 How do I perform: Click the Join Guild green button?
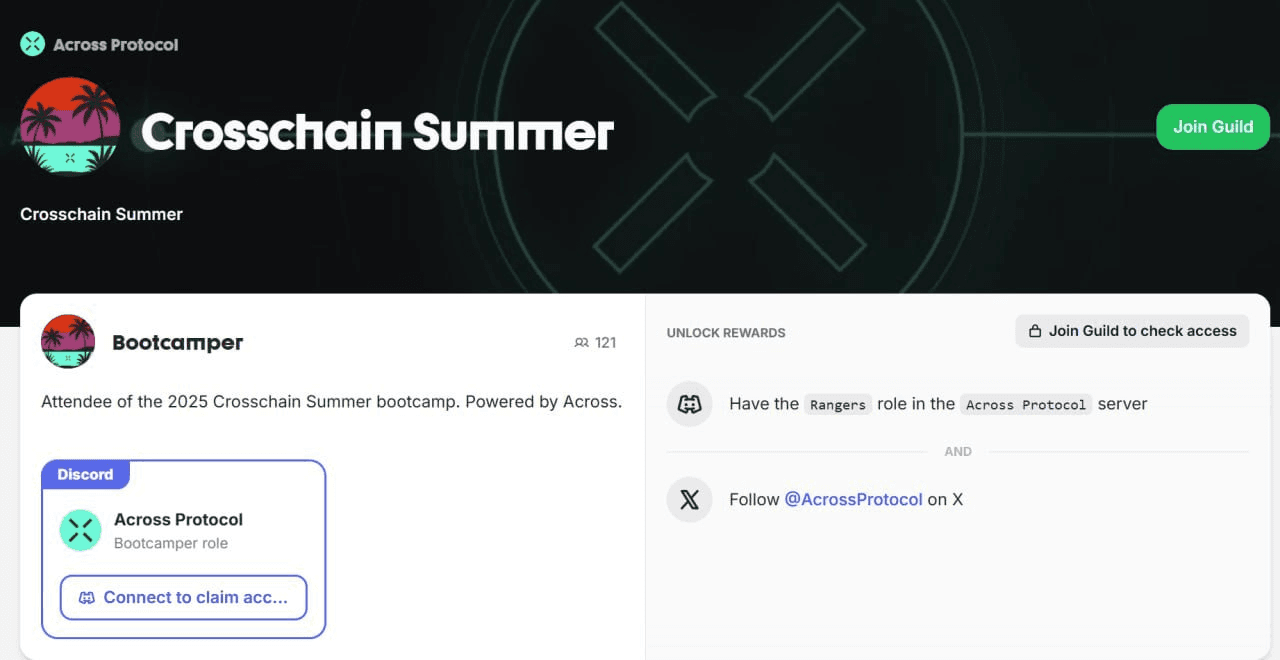1213,127
